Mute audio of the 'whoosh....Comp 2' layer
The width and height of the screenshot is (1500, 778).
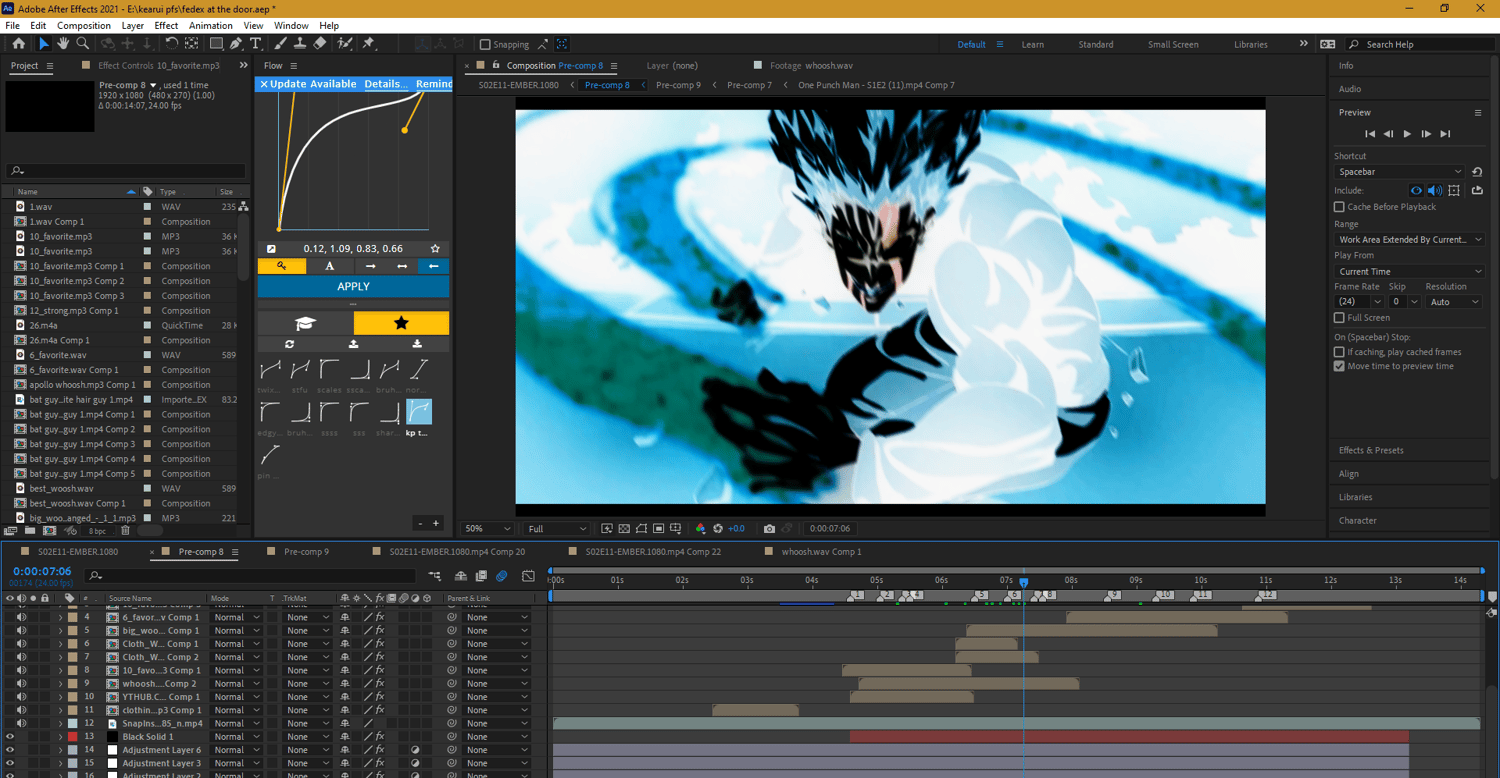pyautogui.click(x=21, y=683)
